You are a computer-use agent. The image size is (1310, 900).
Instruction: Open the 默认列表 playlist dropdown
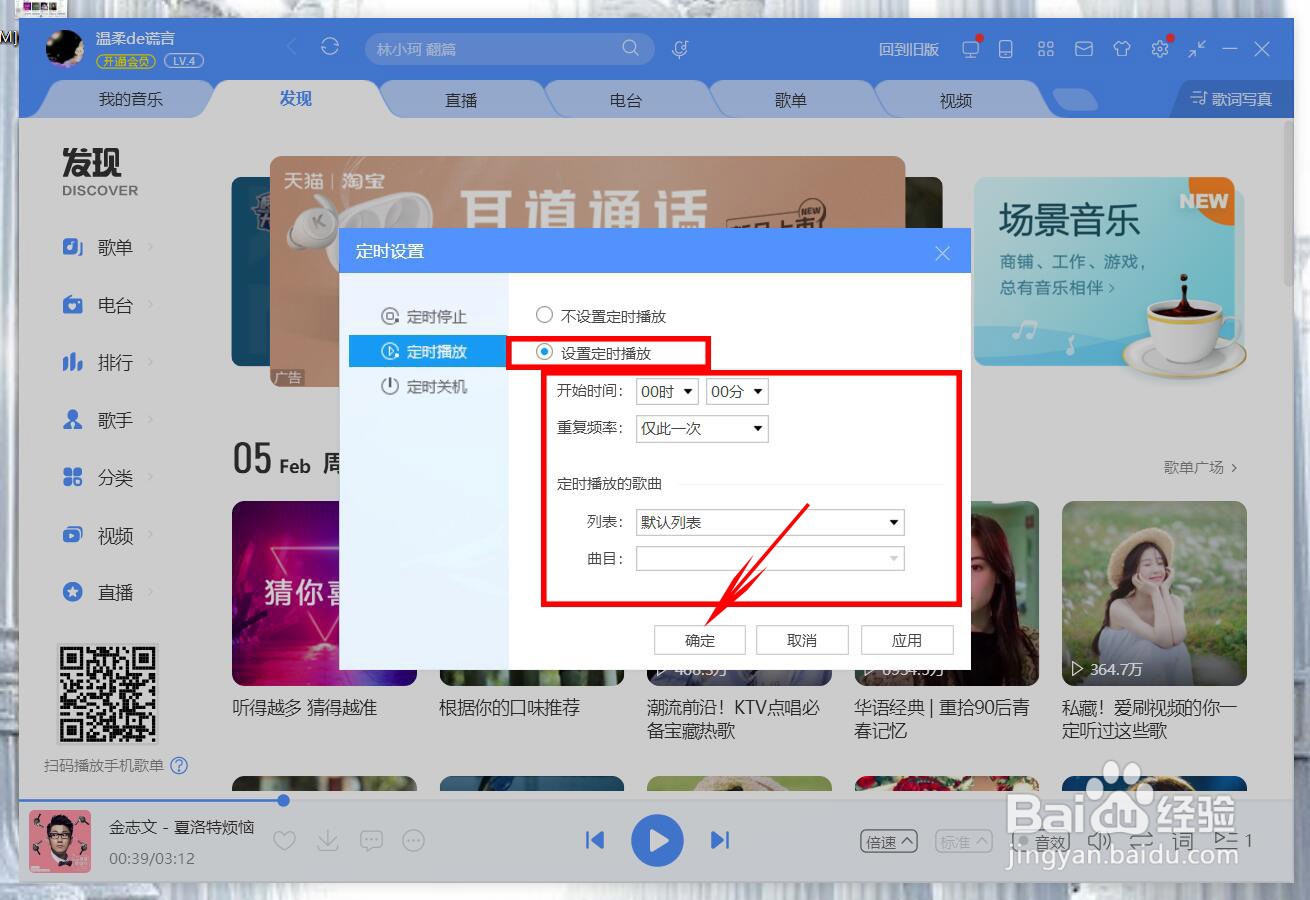[x=769, y=522]
